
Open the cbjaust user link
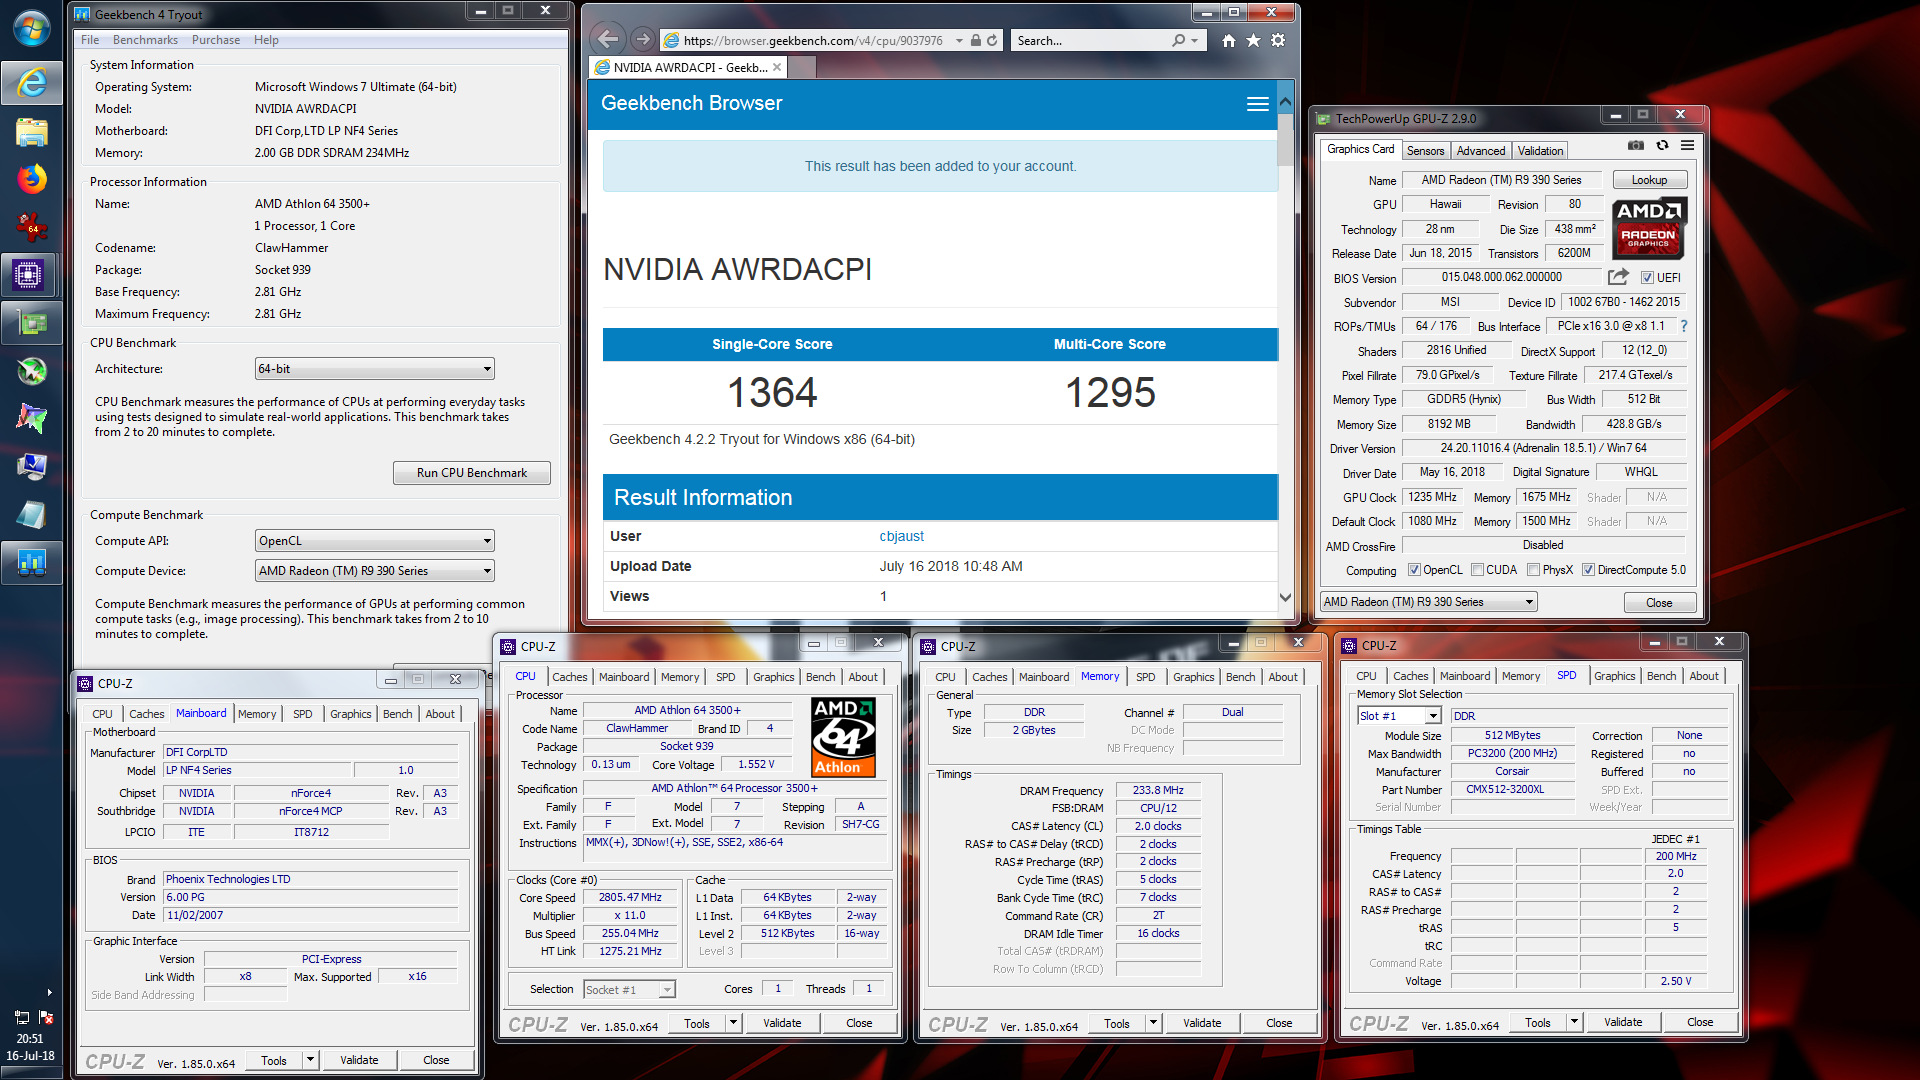tap(901, 537)
